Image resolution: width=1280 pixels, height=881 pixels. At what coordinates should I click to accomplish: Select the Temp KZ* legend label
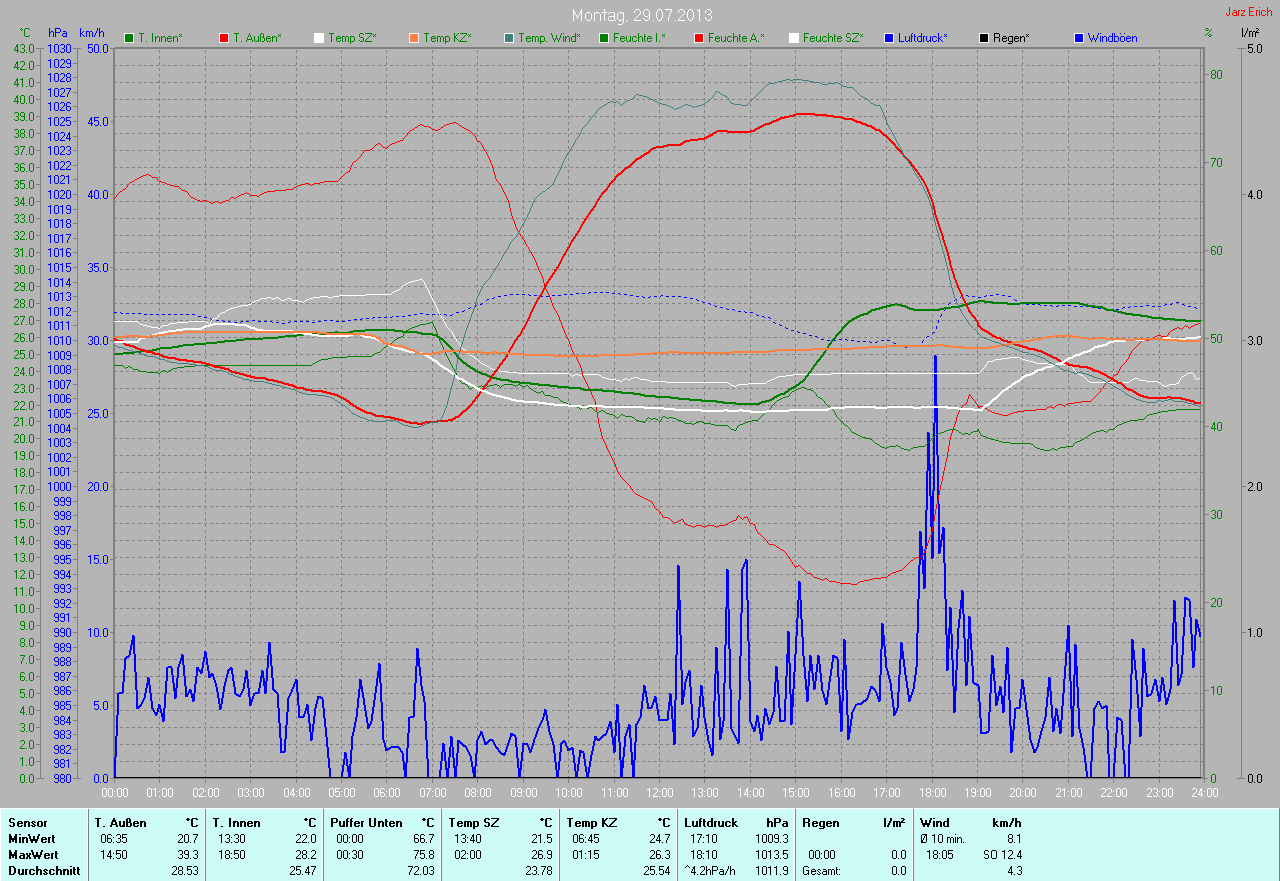(x=447, y=38)
